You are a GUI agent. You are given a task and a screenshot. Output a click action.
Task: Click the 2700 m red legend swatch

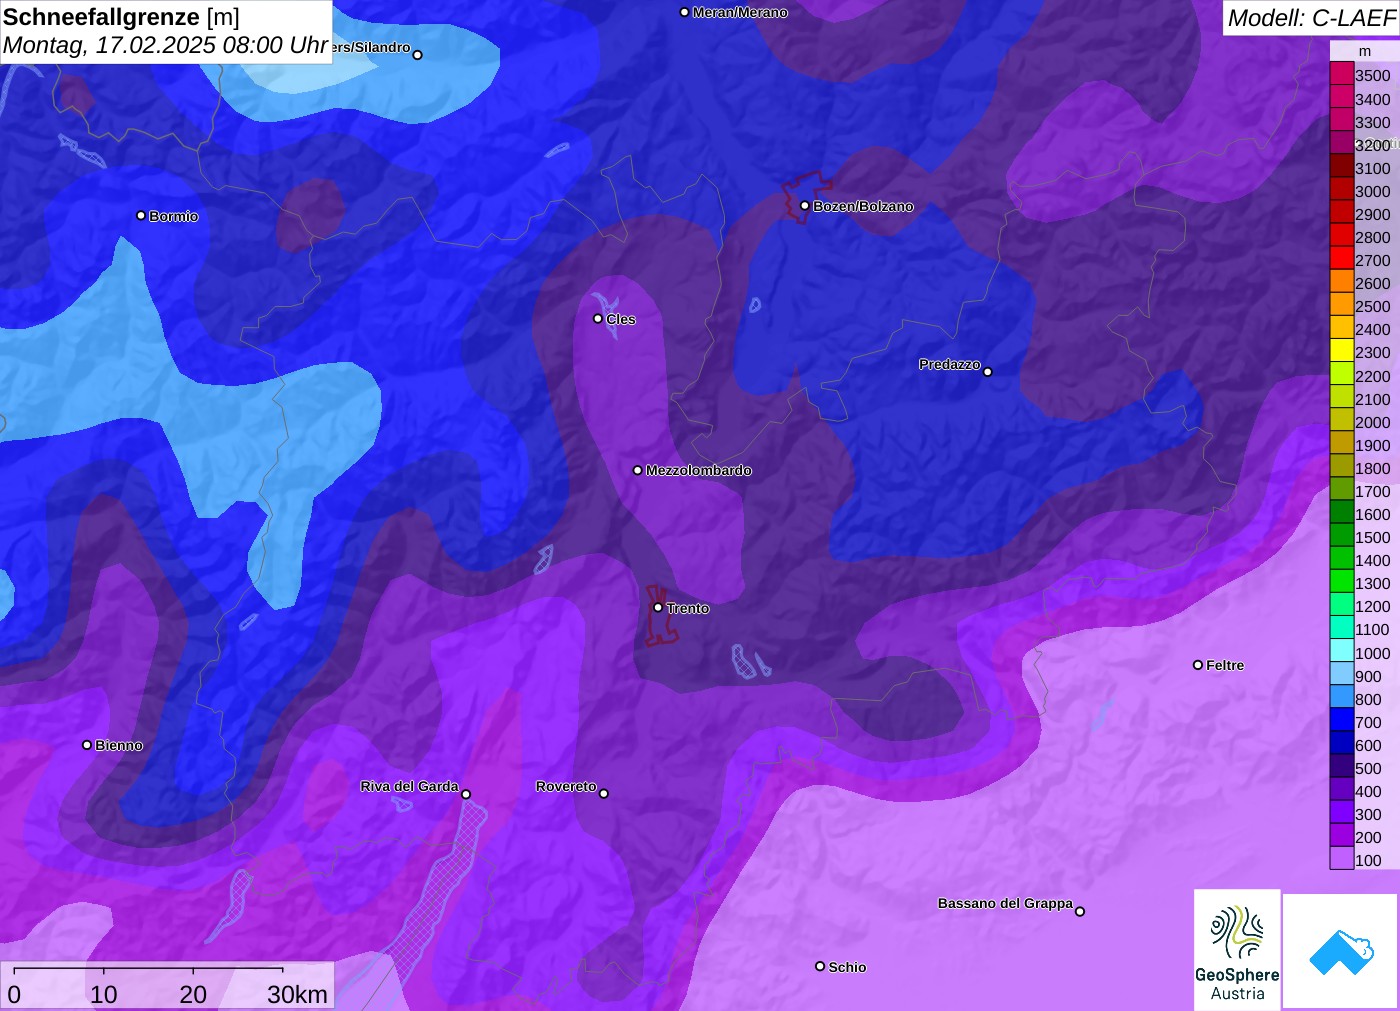1342,258
